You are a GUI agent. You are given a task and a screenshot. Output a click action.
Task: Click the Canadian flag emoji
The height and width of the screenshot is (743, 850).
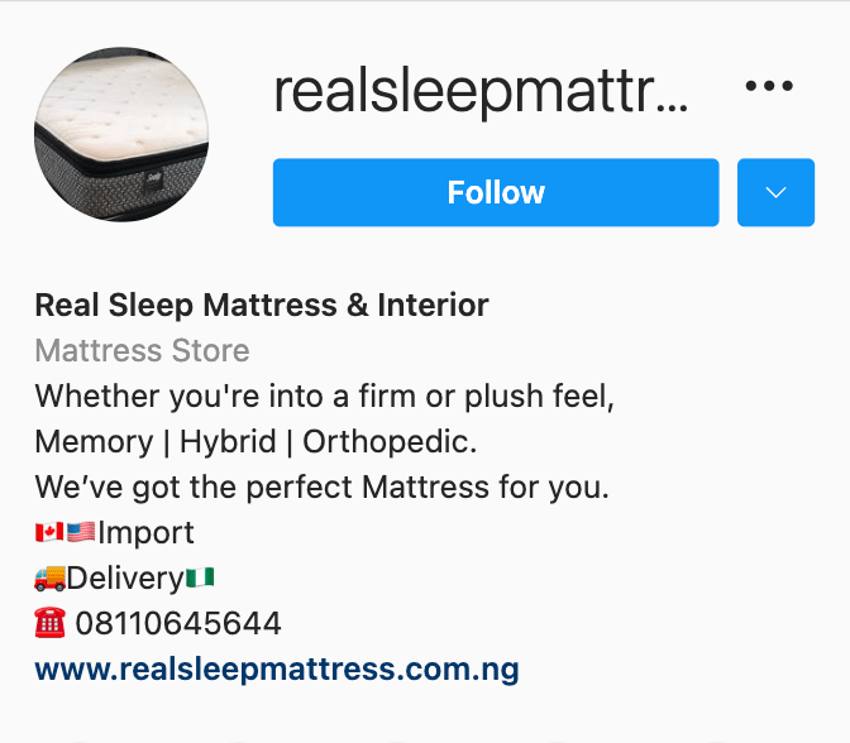[x=49, y=532]
